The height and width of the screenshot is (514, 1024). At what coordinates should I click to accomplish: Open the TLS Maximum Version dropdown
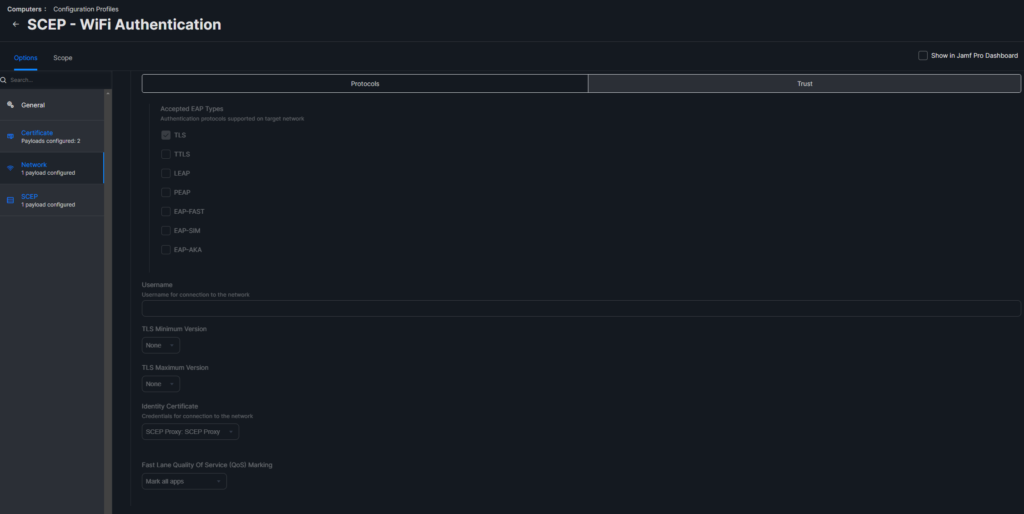(161, 384)
